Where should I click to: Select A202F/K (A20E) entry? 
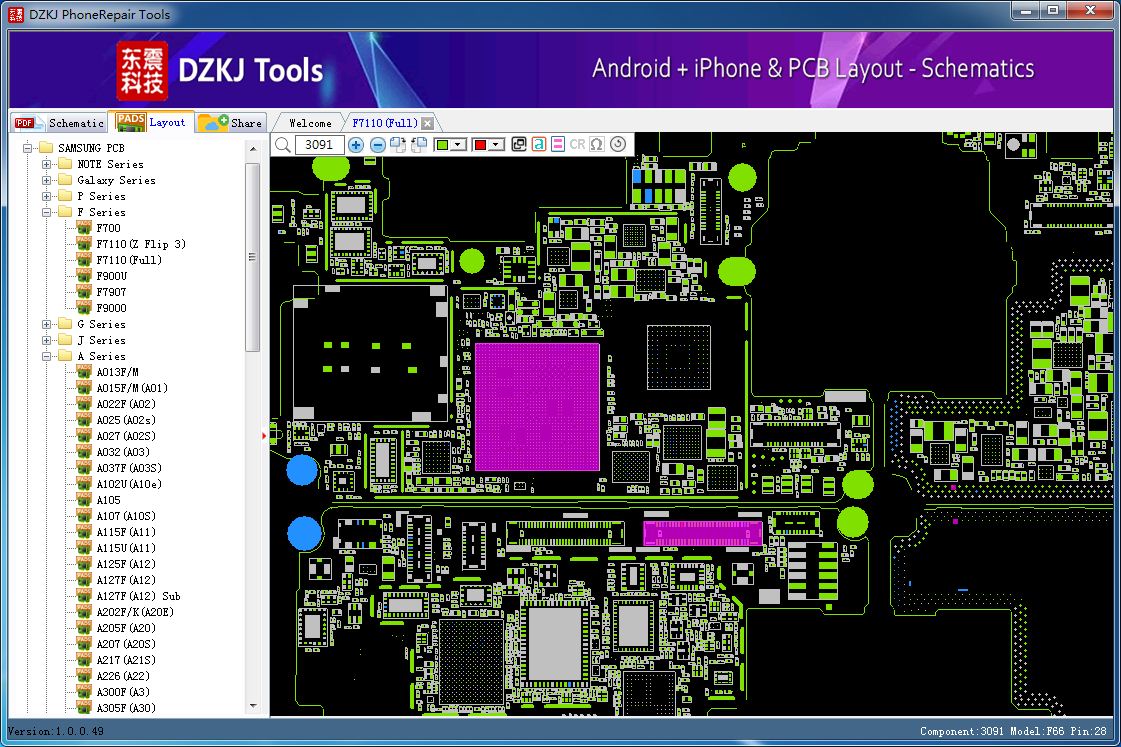pyautogui.click(x=135, y=612)
